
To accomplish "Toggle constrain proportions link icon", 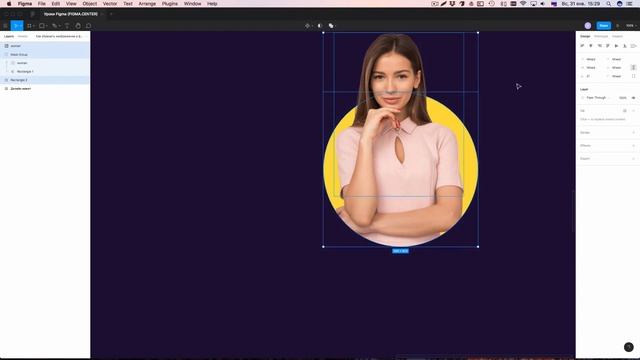I will [633, 67].
